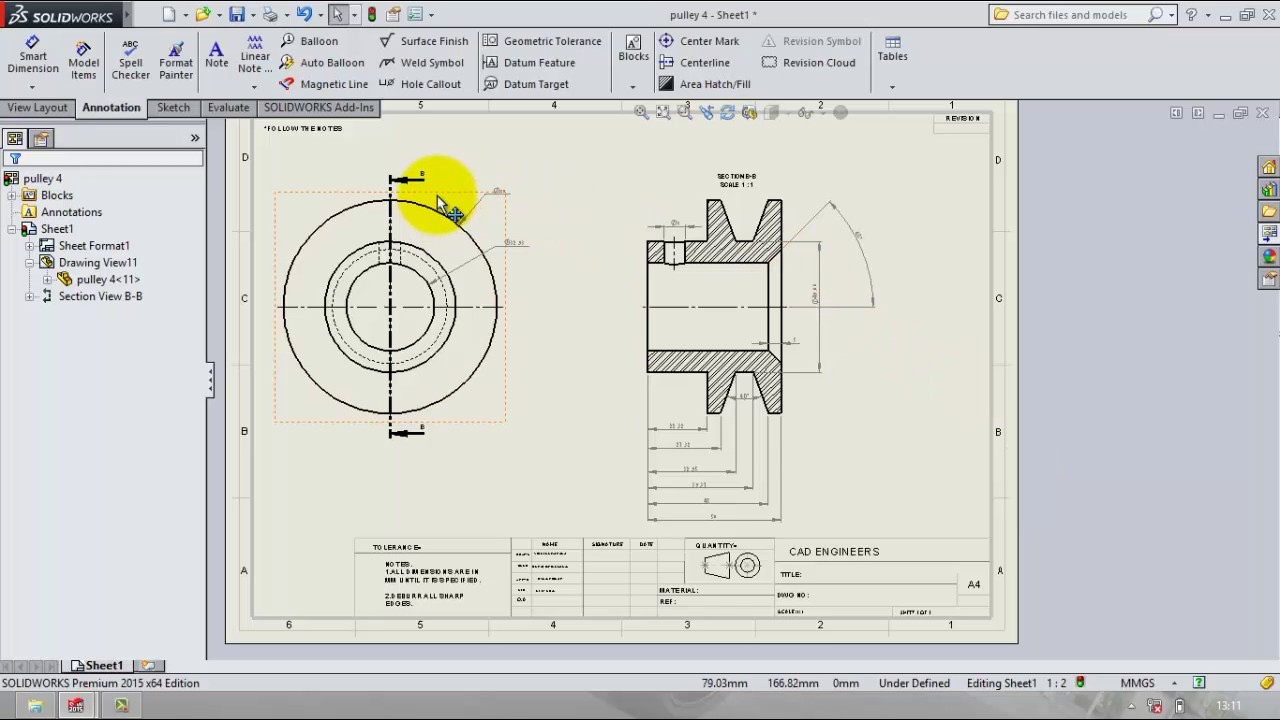Print the drawing sheet
The image size is (1280, 720).
coord(270,14)
